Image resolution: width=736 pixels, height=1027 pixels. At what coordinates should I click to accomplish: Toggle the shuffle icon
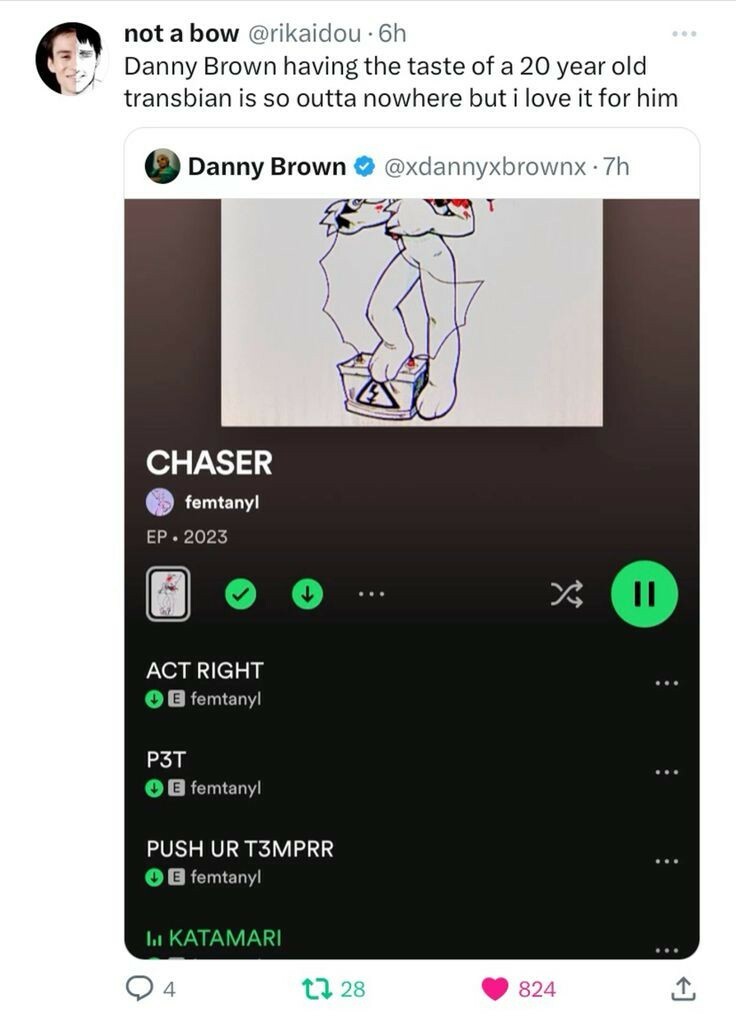[566, 594]
